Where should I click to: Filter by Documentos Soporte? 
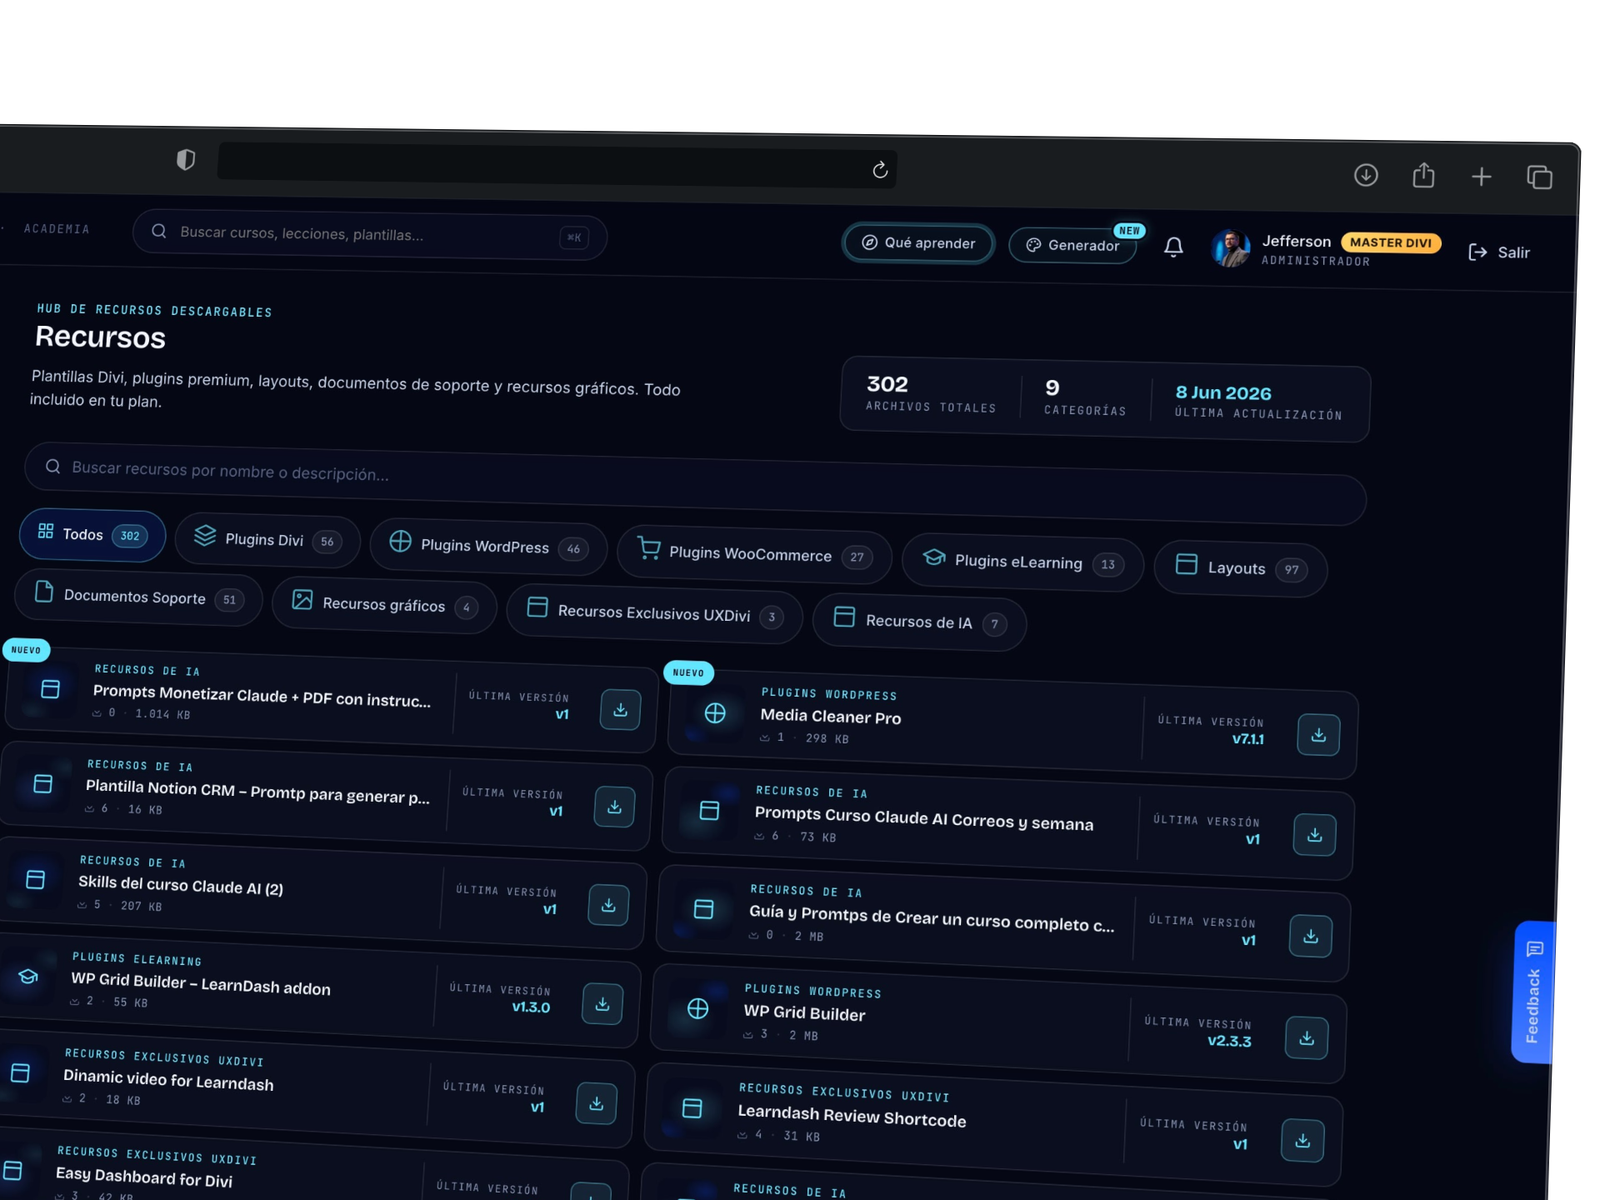tap(139, 597)
